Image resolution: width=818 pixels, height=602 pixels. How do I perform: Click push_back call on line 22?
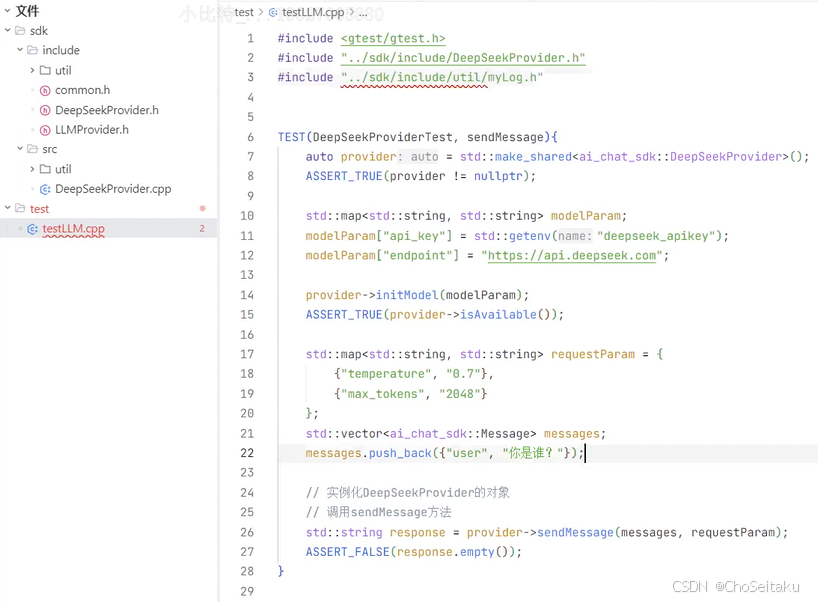tap(400, 453)
